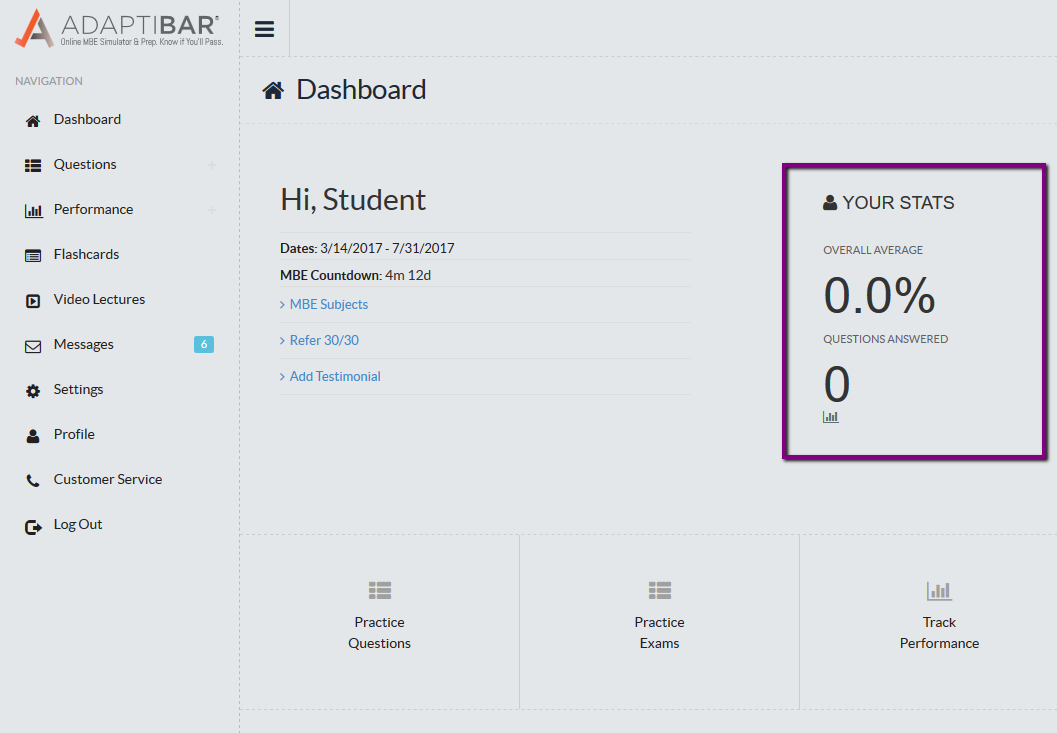
Task: Click the Flashcards sidebar icon
Action: click(33, 255)
